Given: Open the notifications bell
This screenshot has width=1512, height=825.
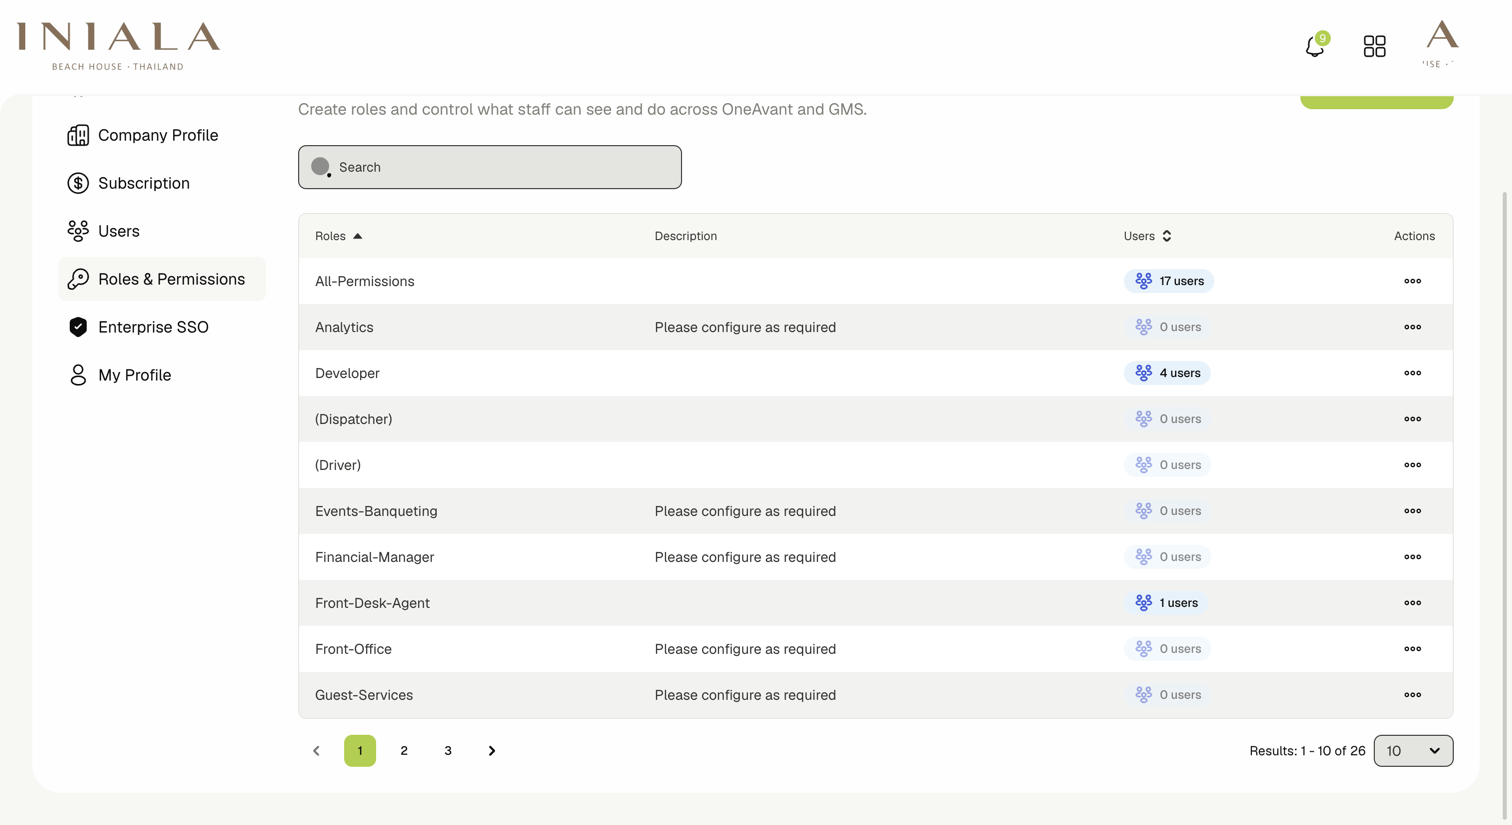Looking at the screenshot, I should [1315, 46].
